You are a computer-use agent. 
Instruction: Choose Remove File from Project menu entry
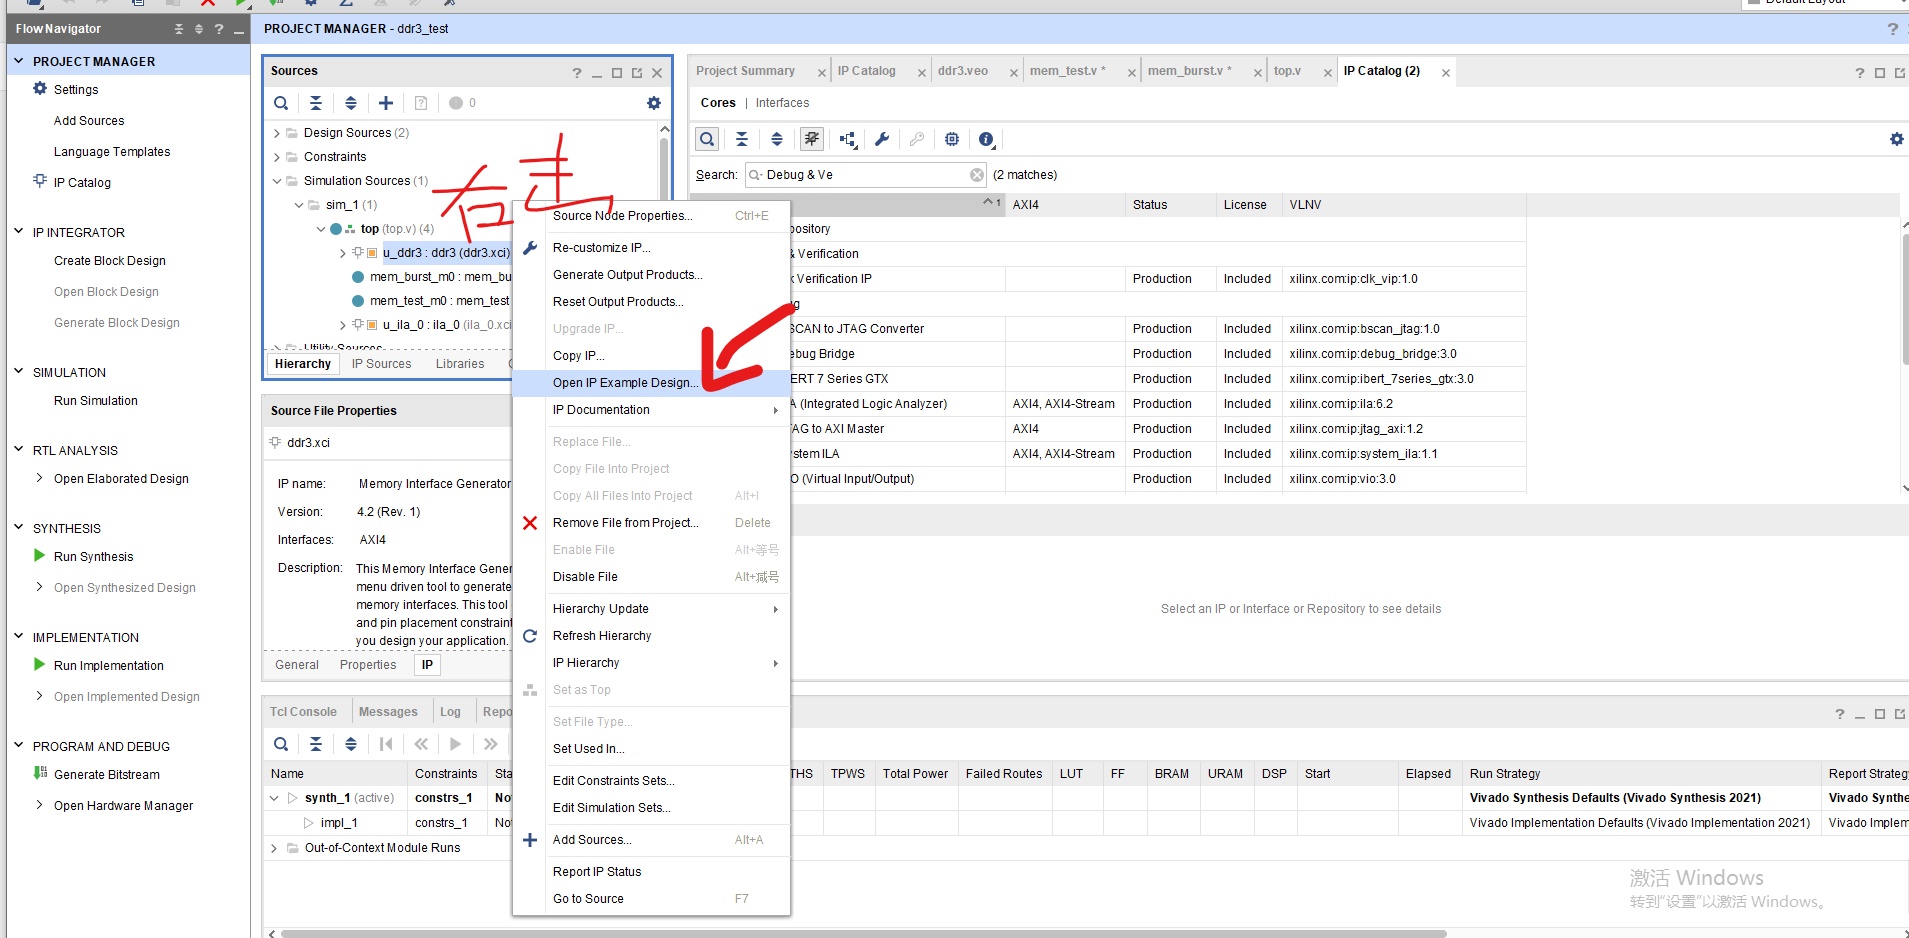(x=651, y=523)
